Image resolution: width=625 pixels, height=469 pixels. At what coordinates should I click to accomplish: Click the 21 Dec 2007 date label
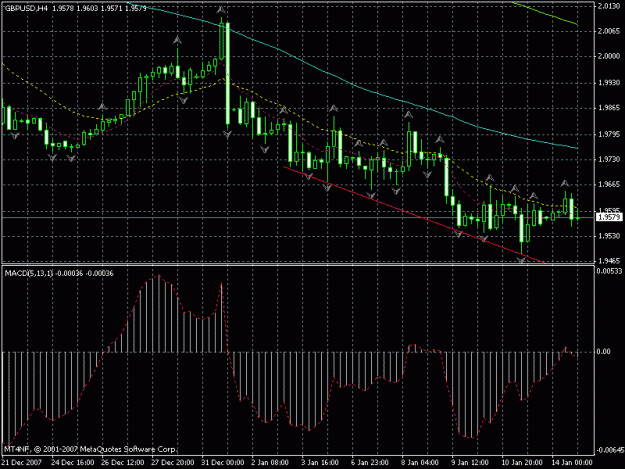click(22, 463)
